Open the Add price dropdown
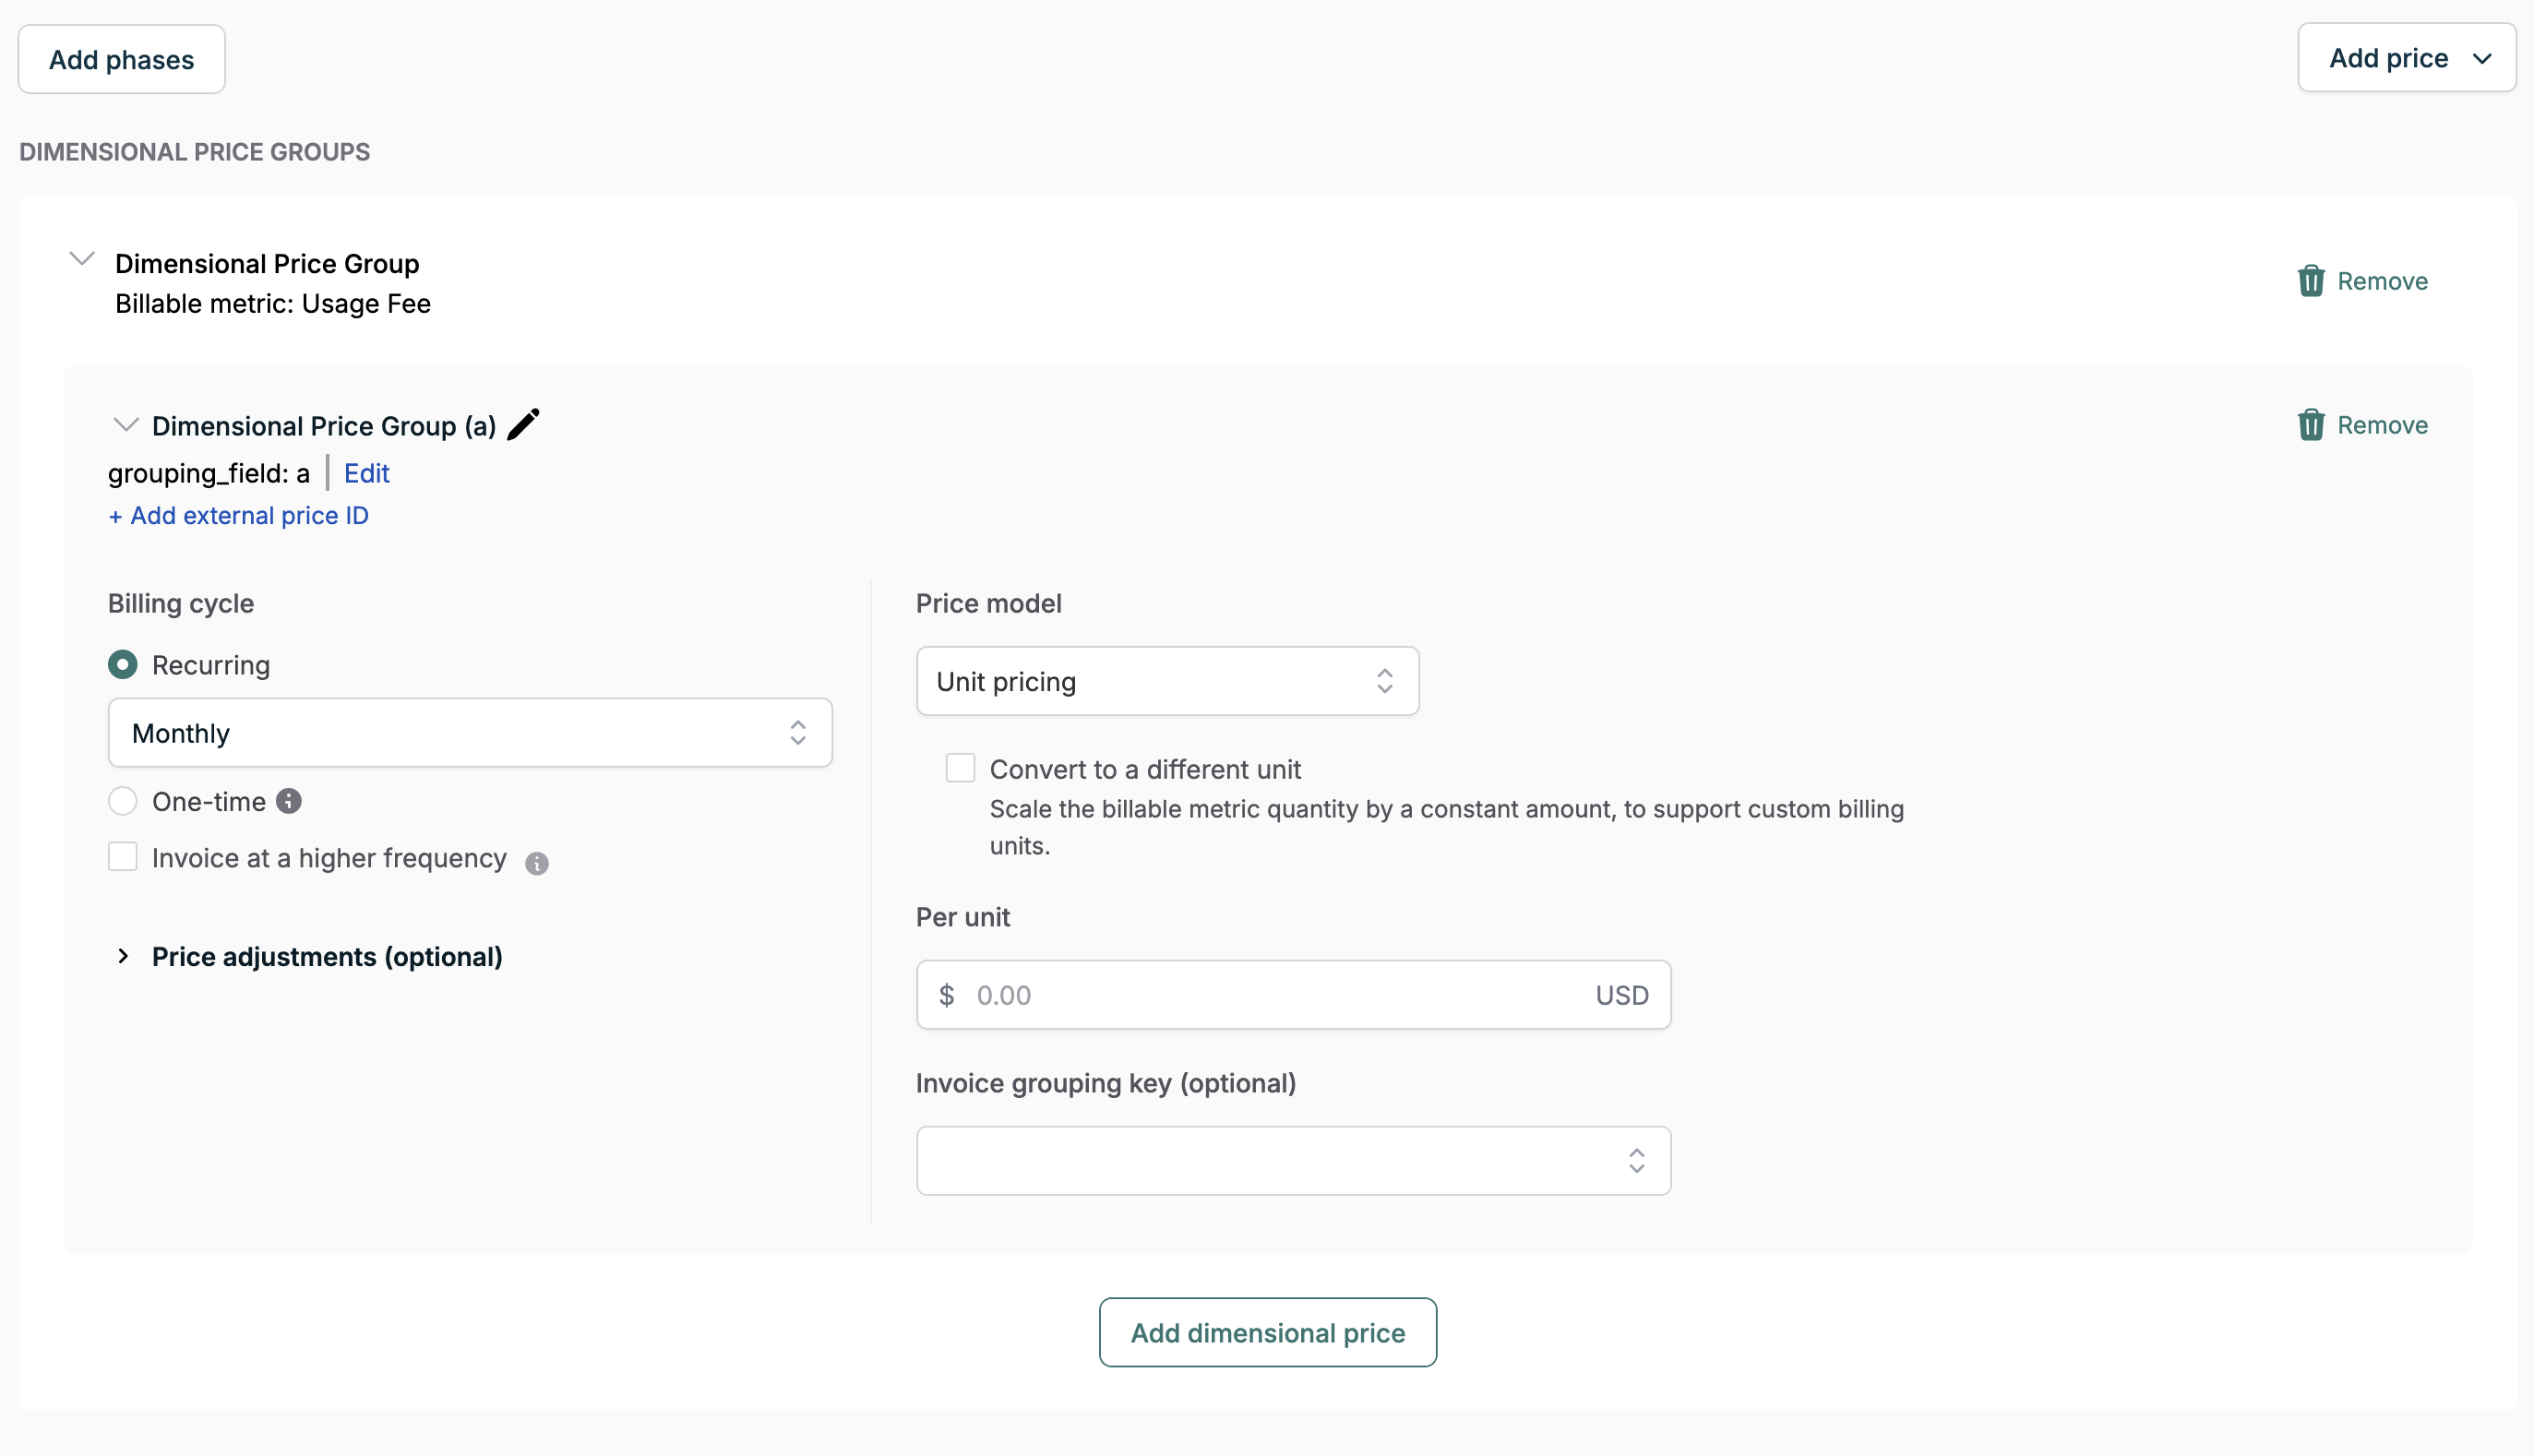Viewport: 2534px width, 1456px height. [2406, 57]
